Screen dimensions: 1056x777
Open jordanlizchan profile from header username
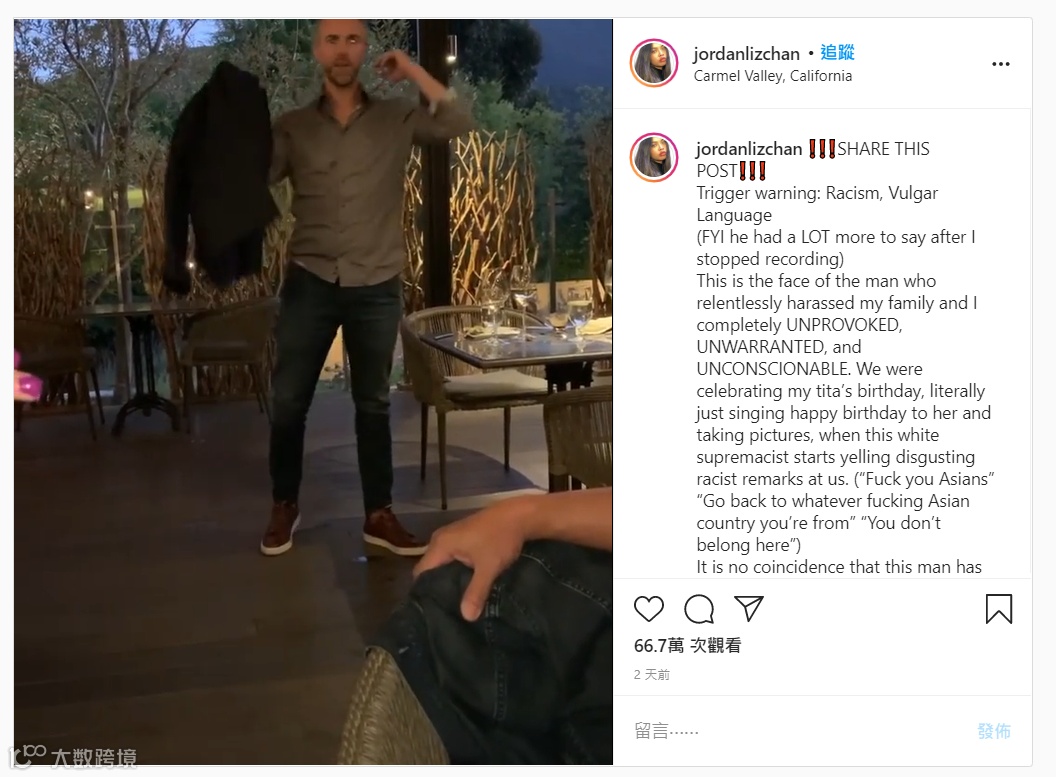pos(746,53)
